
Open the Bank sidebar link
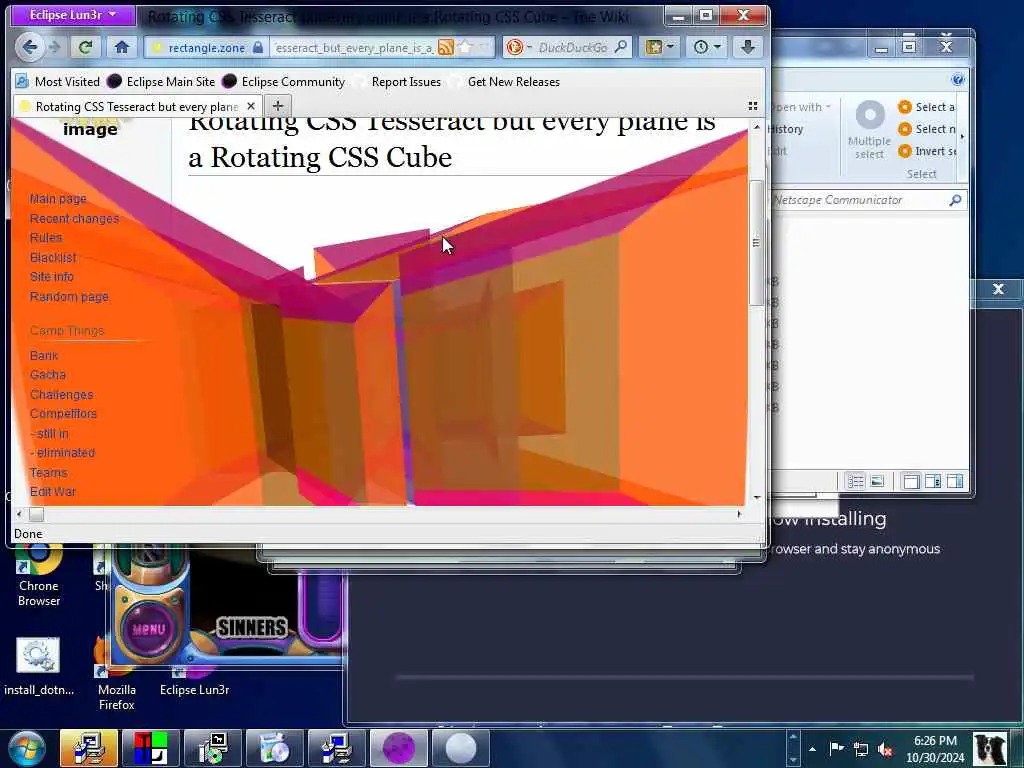point(44,355)
